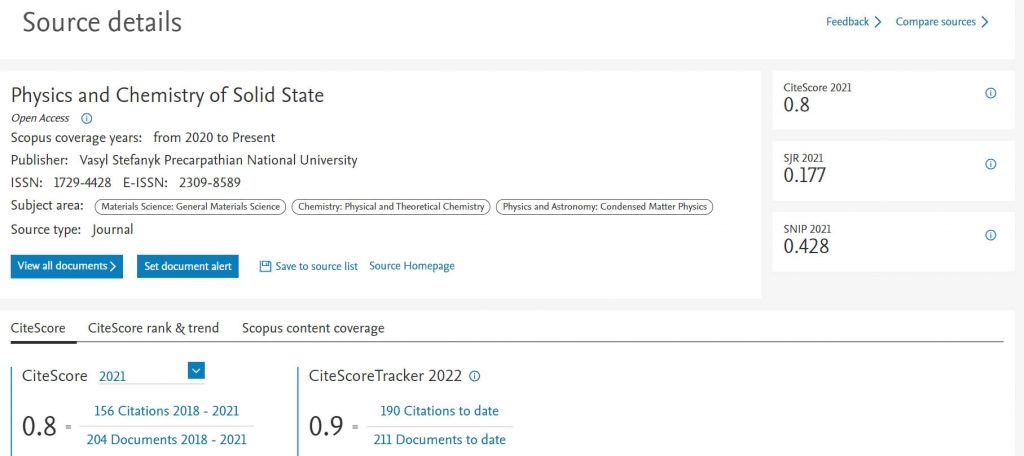Click the 190 Citations to date link

pyautogui.click(x=439, y=411)
